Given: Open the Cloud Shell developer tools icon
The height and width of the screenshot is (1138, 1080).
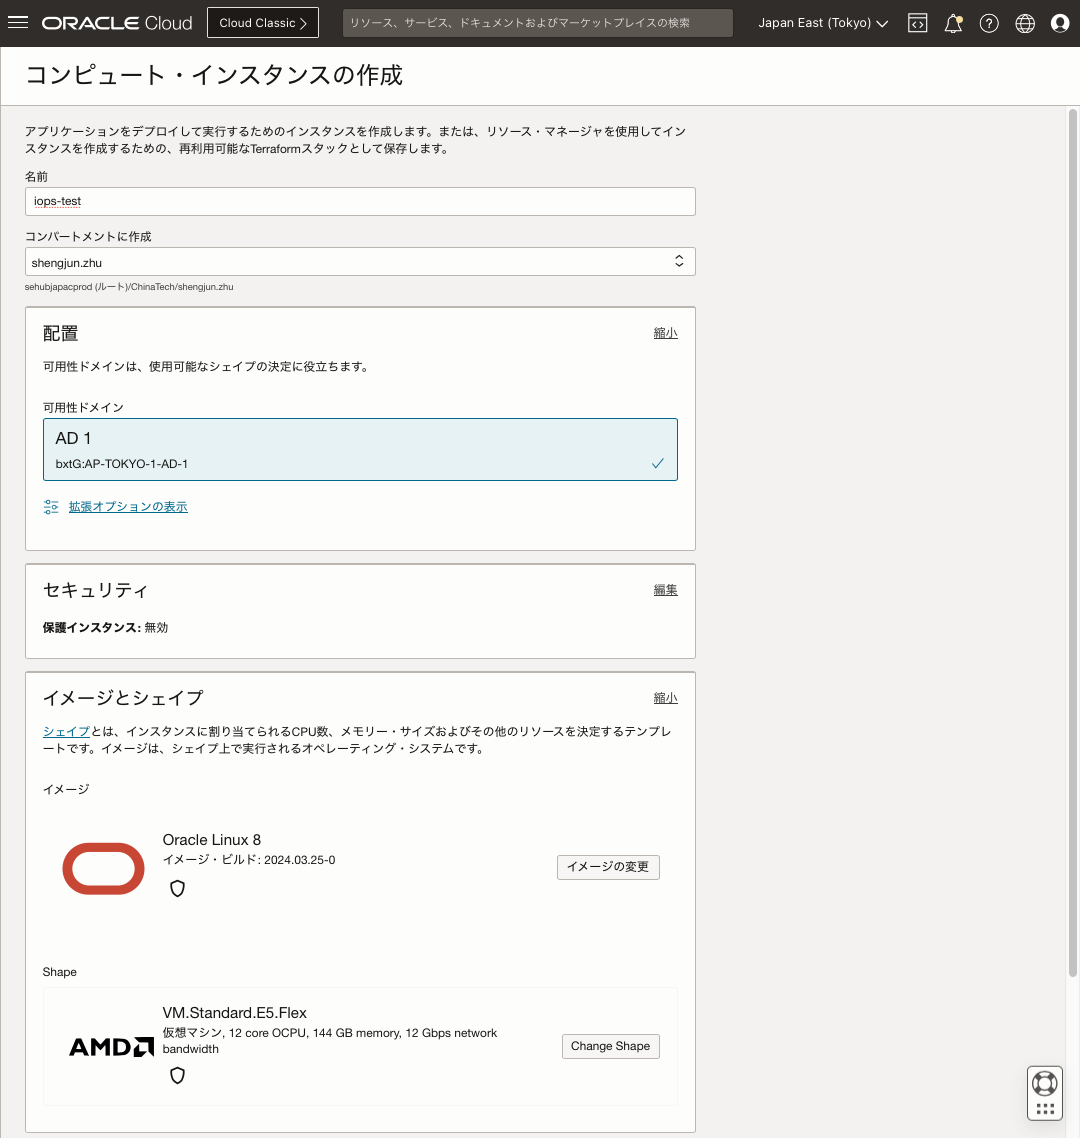Looking at the screenshot, I should click(917, 23).
